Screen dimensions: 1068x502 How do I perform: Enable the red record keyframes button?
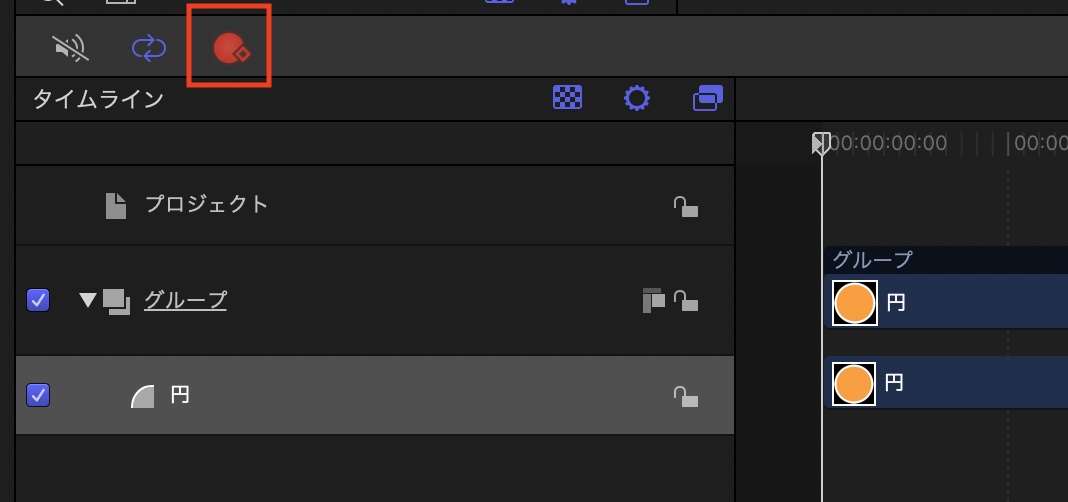pyautogui.click(x=231, y=46)
